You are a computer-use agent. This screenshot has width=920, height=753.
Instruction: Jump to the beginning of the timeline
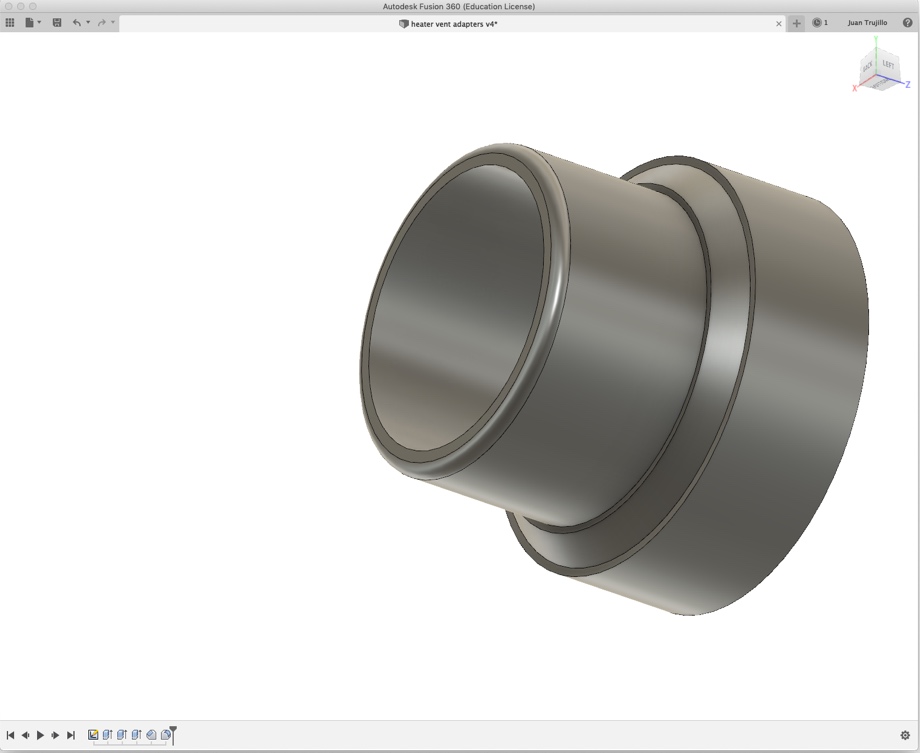coord(10,735)
